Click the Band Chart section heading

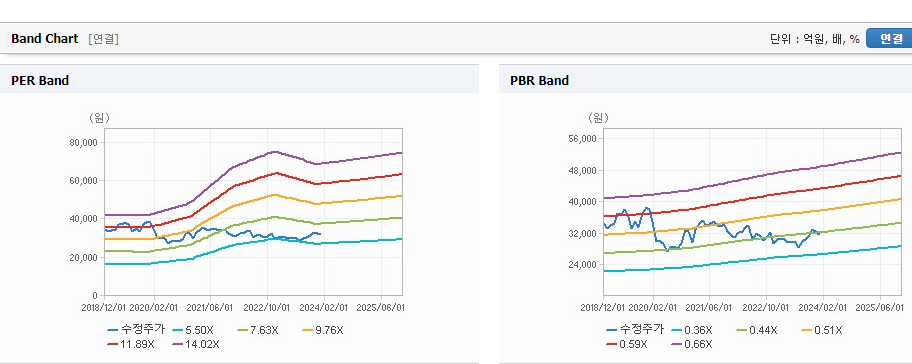pyautogui.click(x=44, y=38)
